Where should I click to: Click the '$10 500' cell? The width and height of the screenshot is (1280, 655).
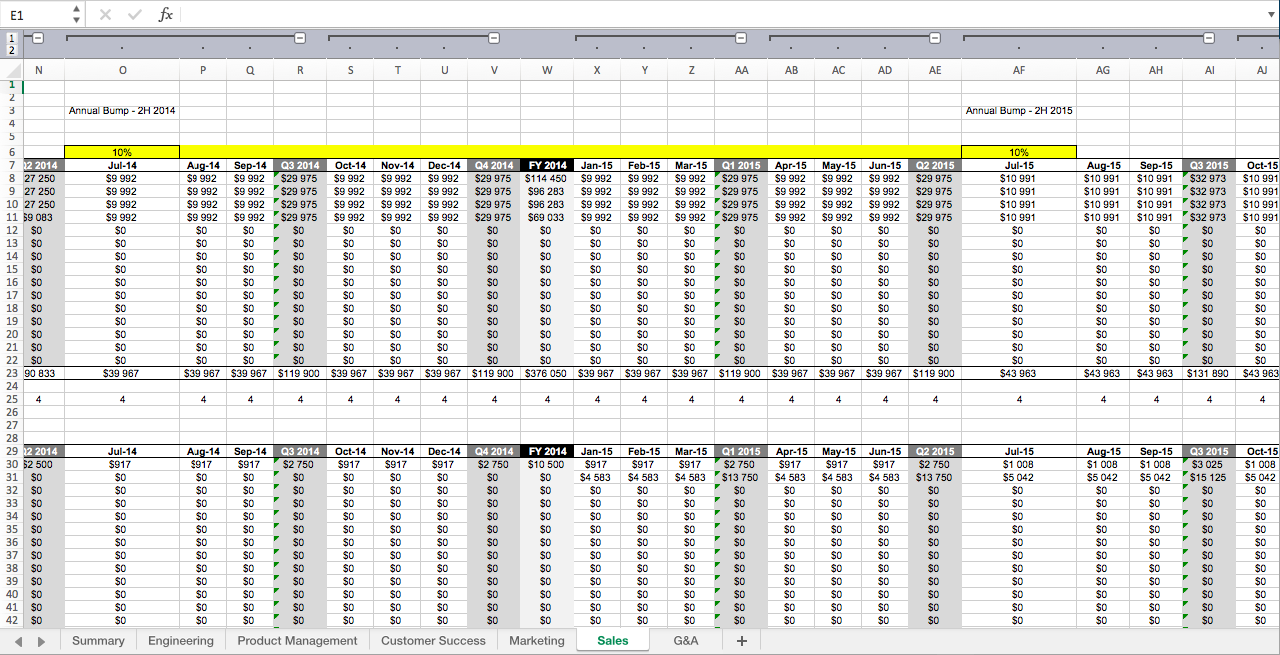pos(547,465)
